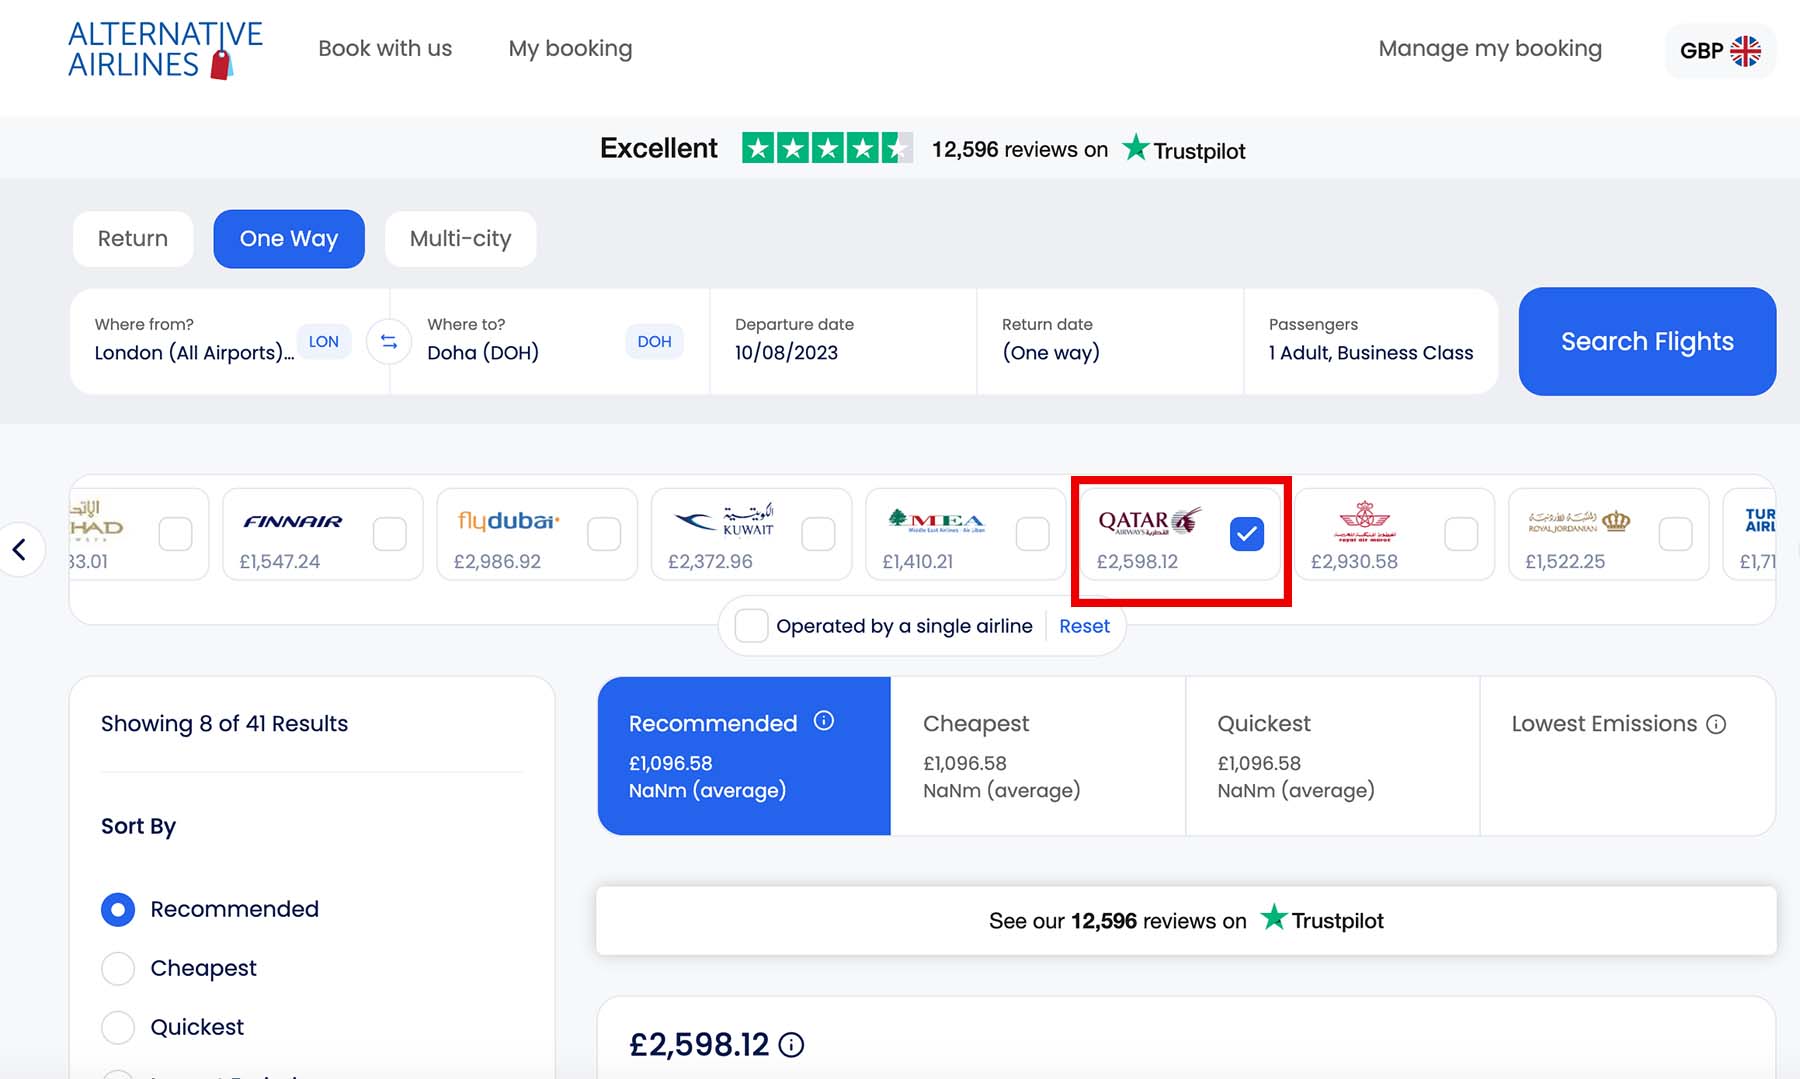Screen dimensions: 1800x1079
Task: Open the GBP currency selector
Action: click(x=1720, y=51)
